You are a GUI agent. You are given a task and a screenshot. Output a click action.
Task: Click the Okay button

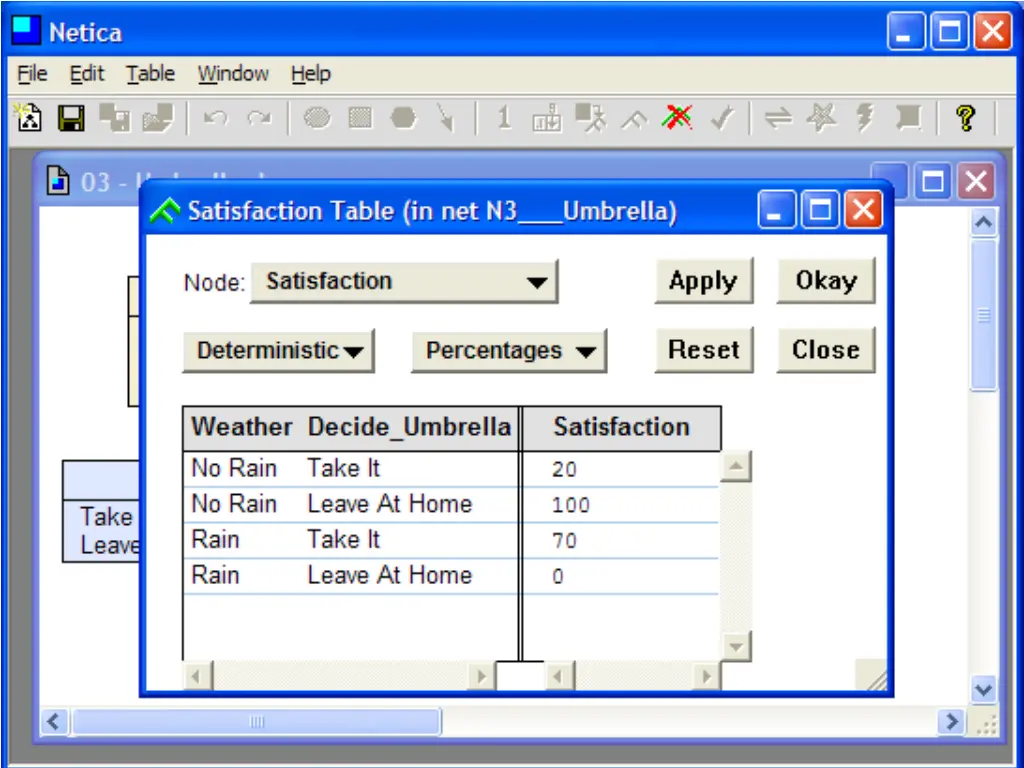pos(825,281)
